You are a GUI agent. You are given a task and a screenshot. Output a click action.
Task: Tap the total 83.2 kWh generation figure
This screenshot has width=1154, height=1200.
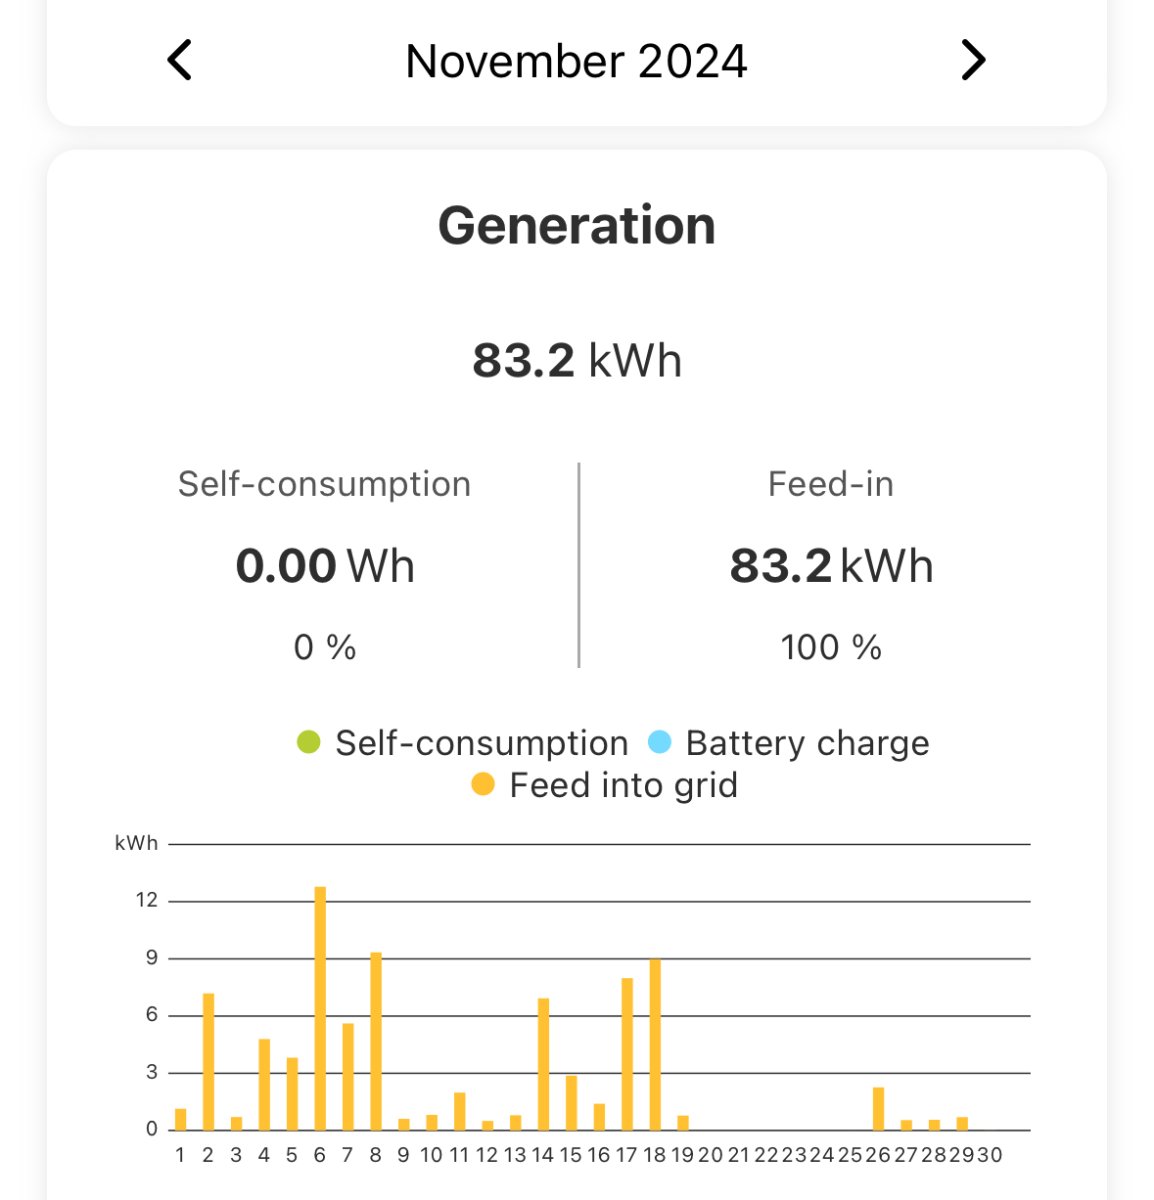click(577, 360)
